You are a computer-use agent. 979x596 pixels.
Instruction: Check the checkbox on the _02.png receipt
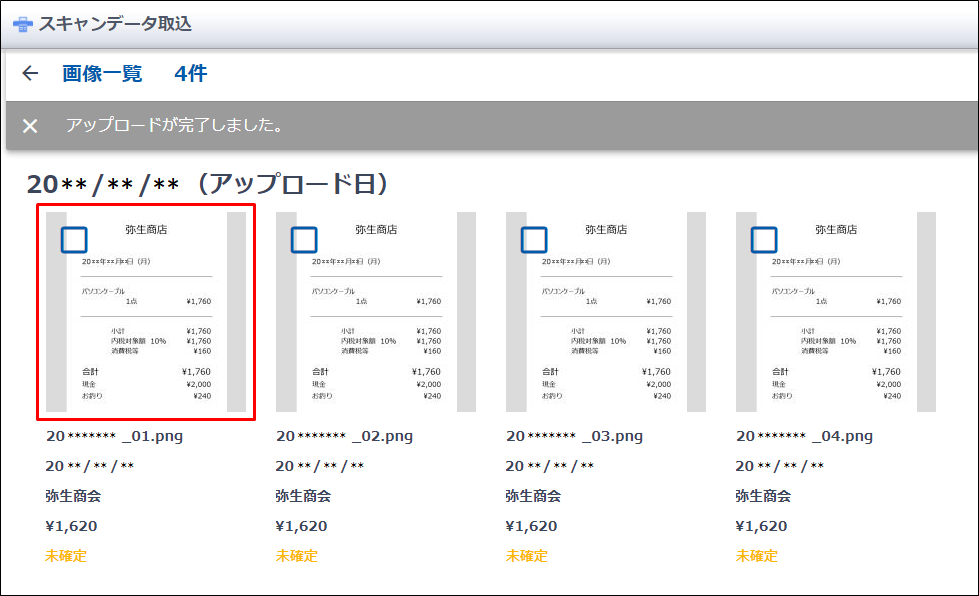pos(304,240)
